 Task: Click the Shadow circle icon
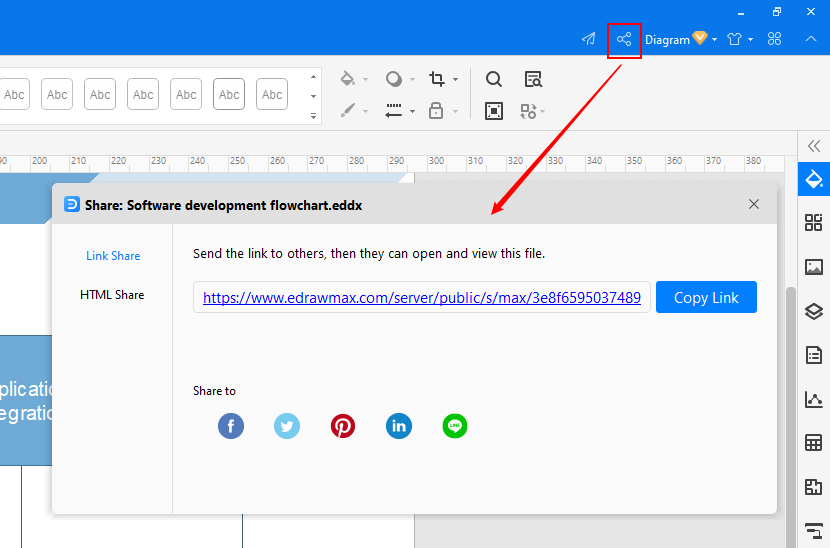click(x=394, y=79)
